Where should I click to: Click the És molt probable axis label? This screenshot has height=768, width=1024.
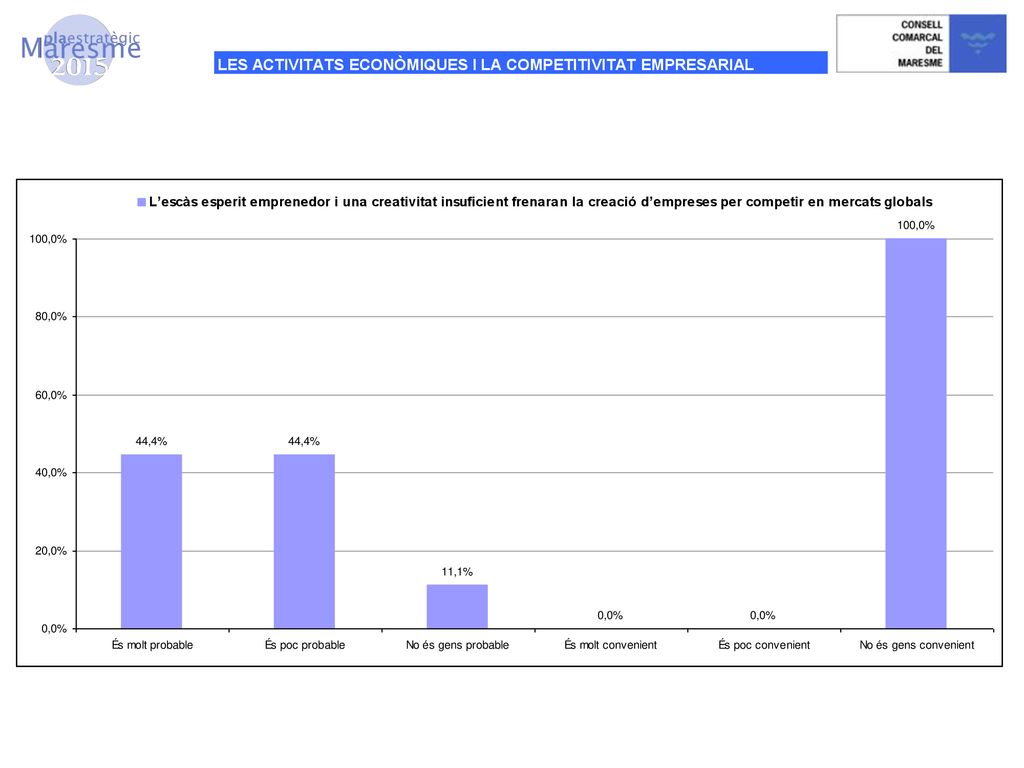click(152, 645)
